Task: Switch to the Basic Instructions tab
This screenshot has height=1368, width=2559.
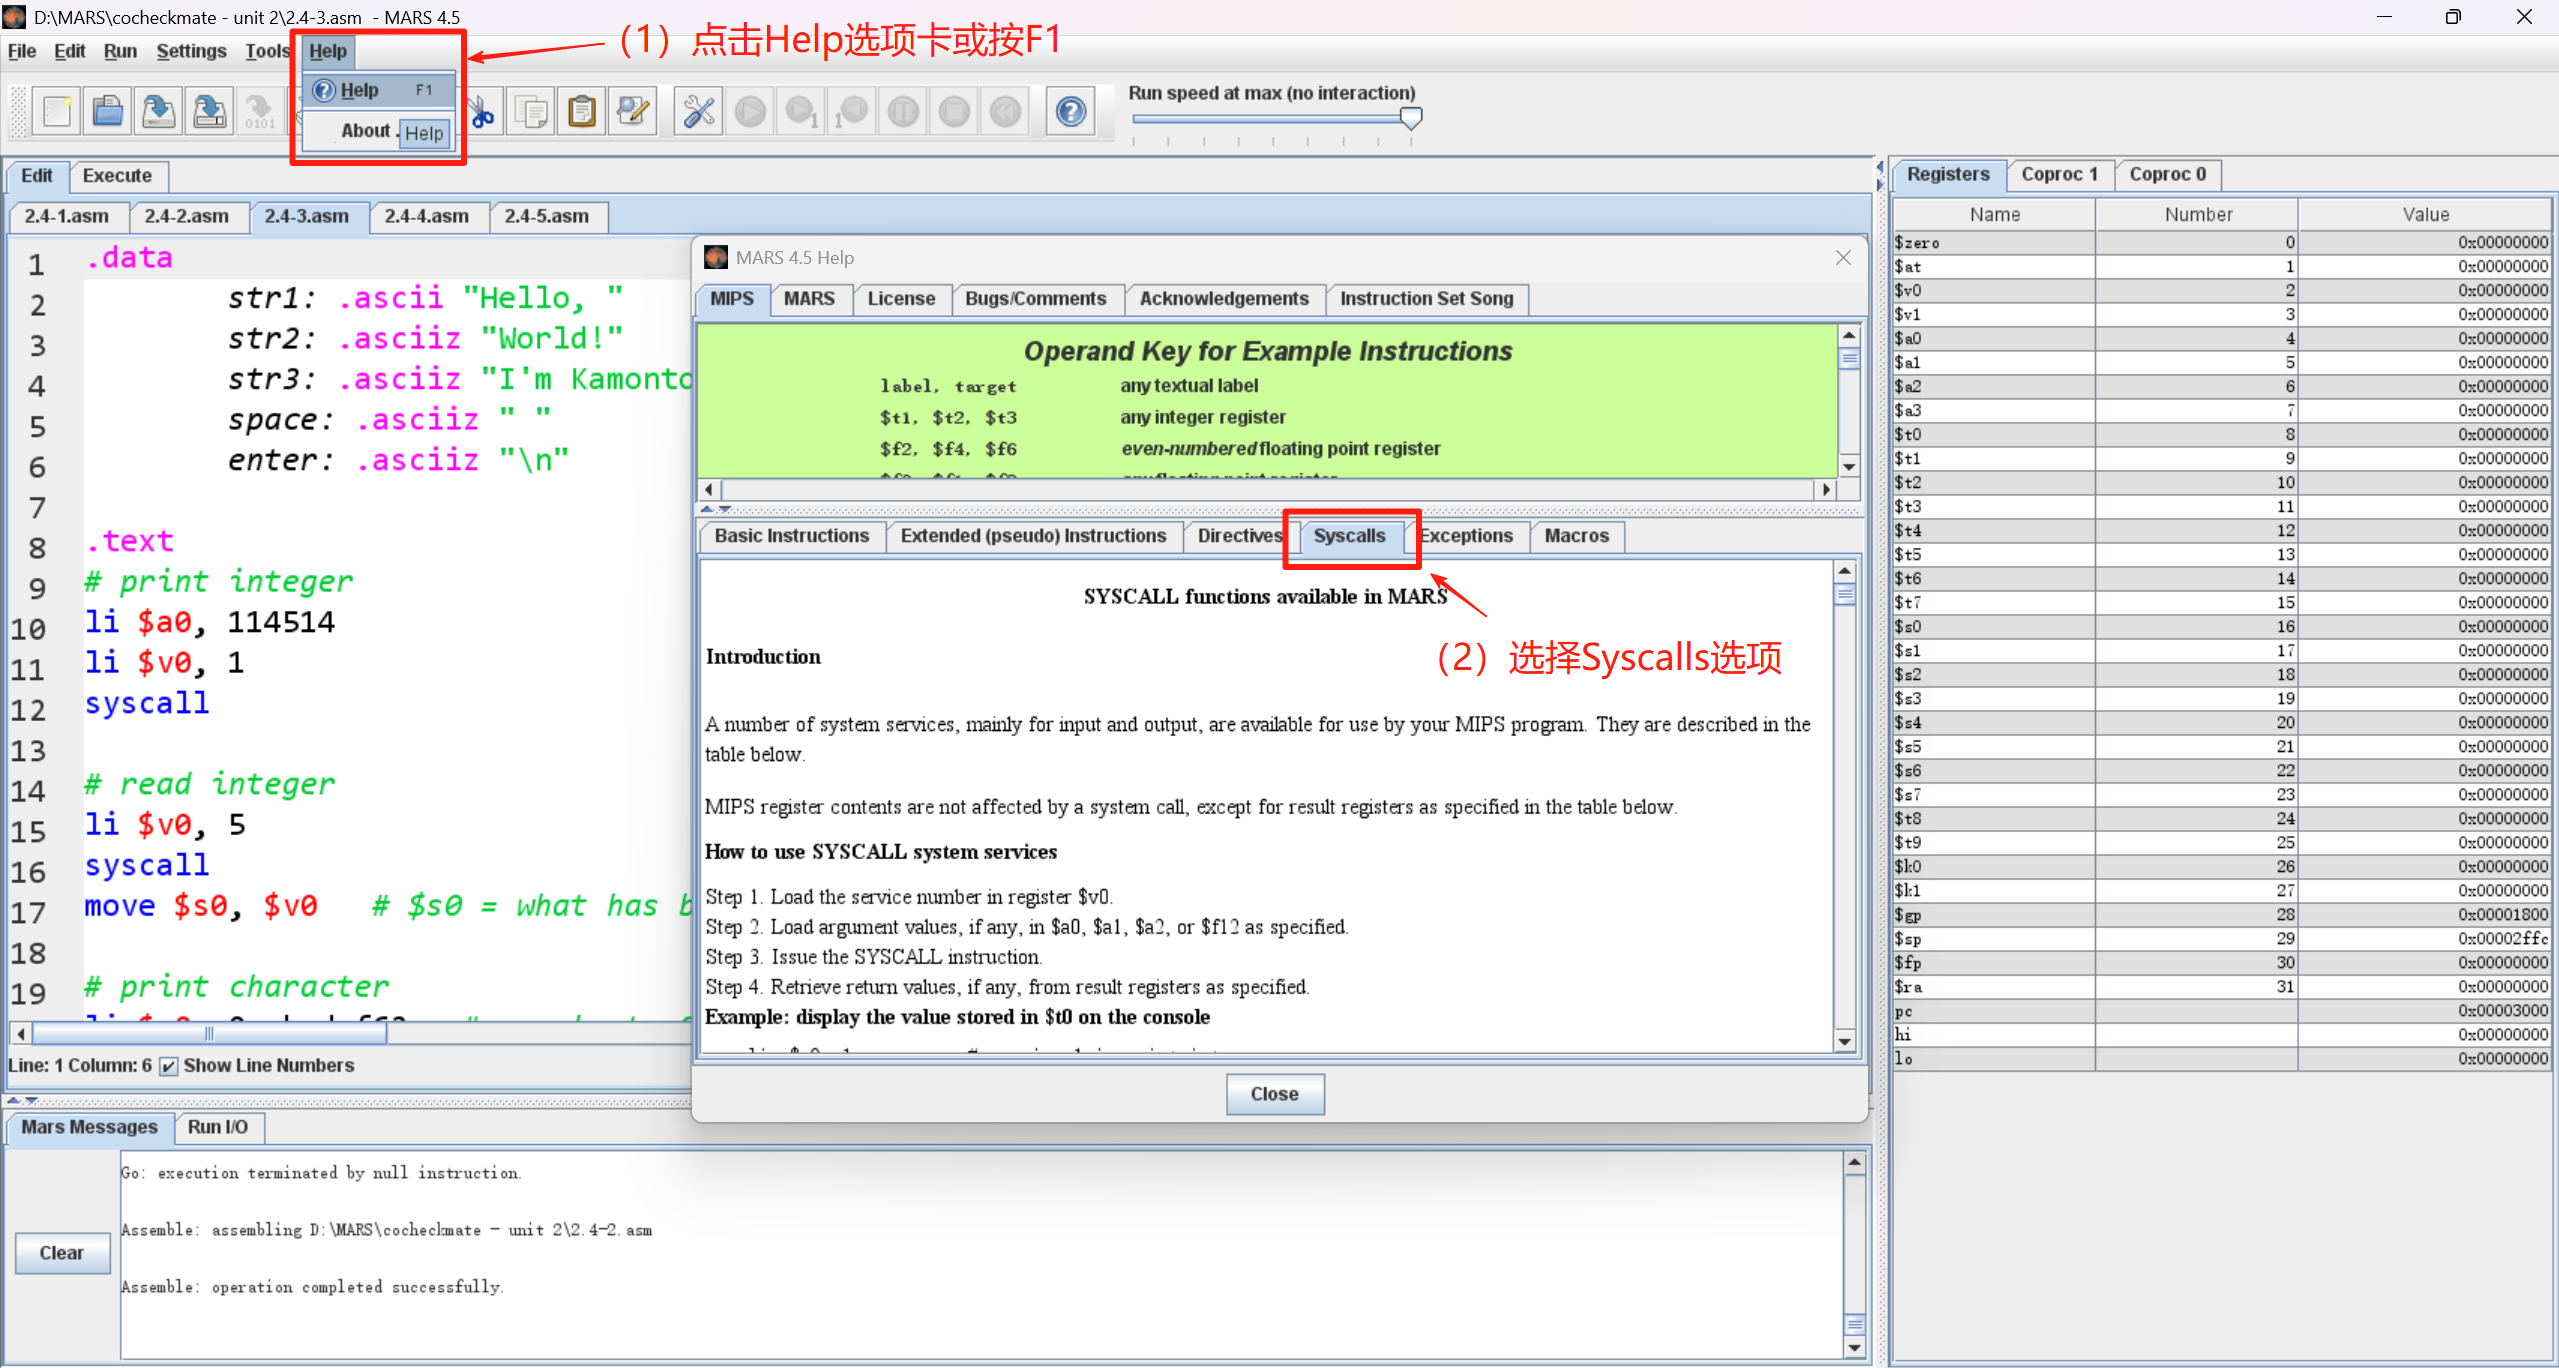Action: coord(791,536)
